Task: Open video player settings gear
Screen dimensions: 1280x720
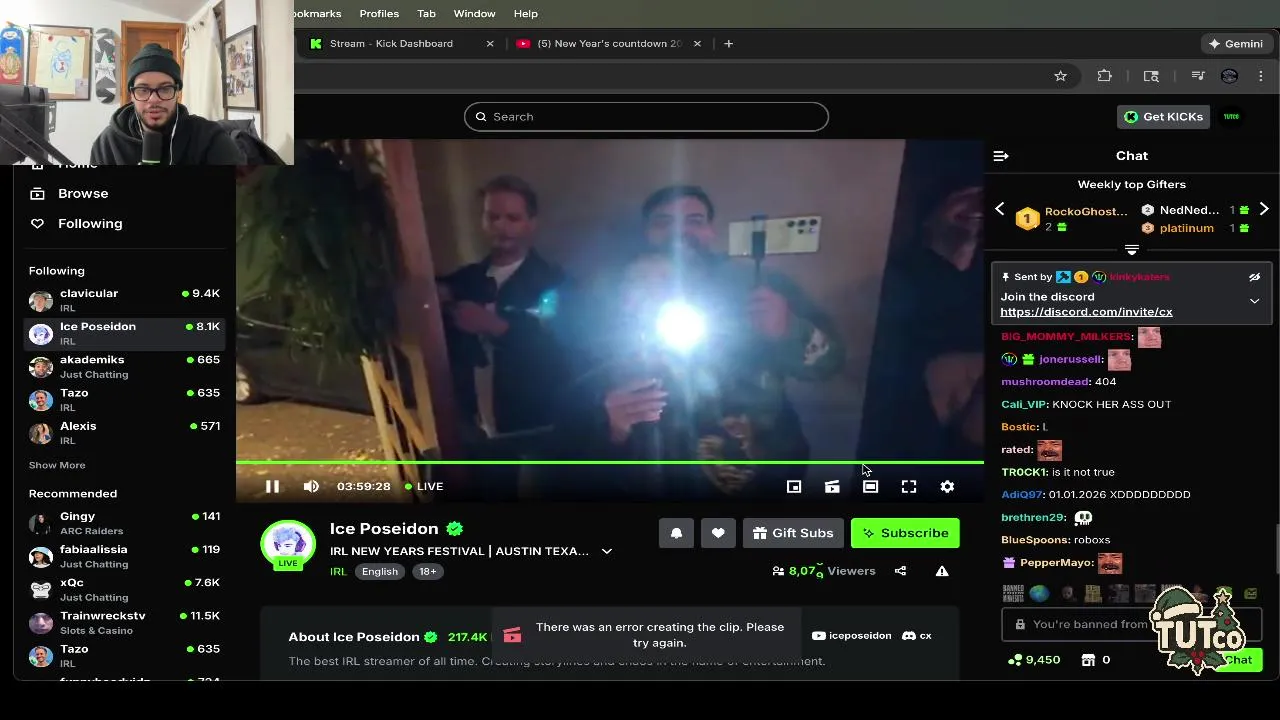Action: point(947,487)
